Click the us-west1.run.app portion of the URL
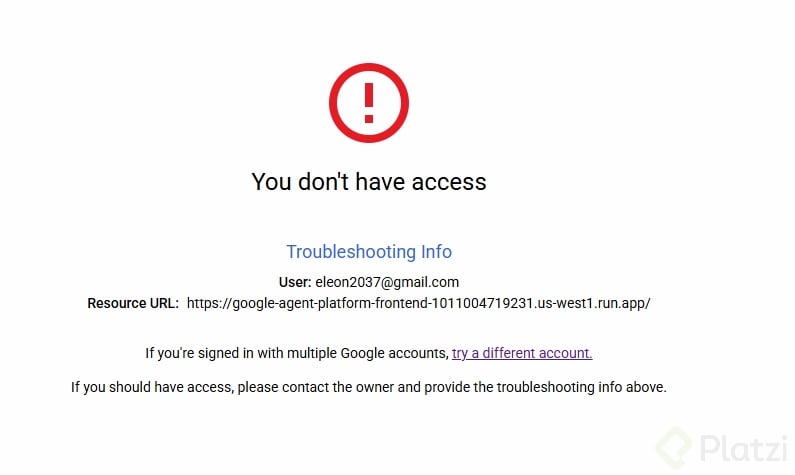The width and height of the screenshot is (795, 475). coord(593,303)
